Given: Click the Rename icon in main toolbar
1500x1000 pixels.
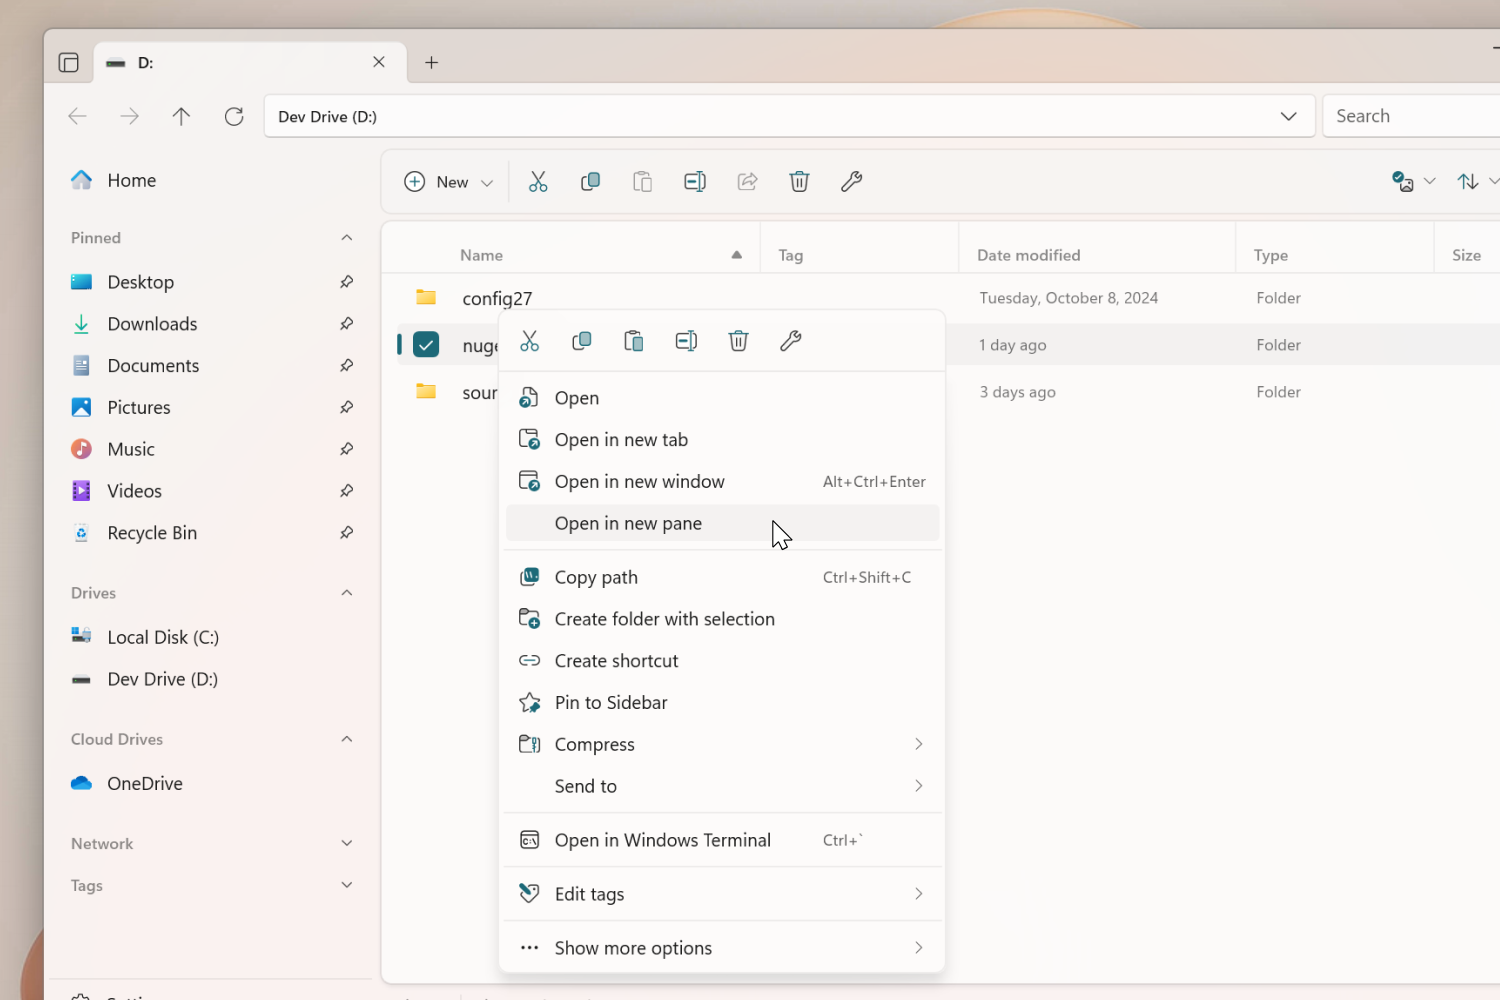Looking at the screenshot, I should (695, 182).
